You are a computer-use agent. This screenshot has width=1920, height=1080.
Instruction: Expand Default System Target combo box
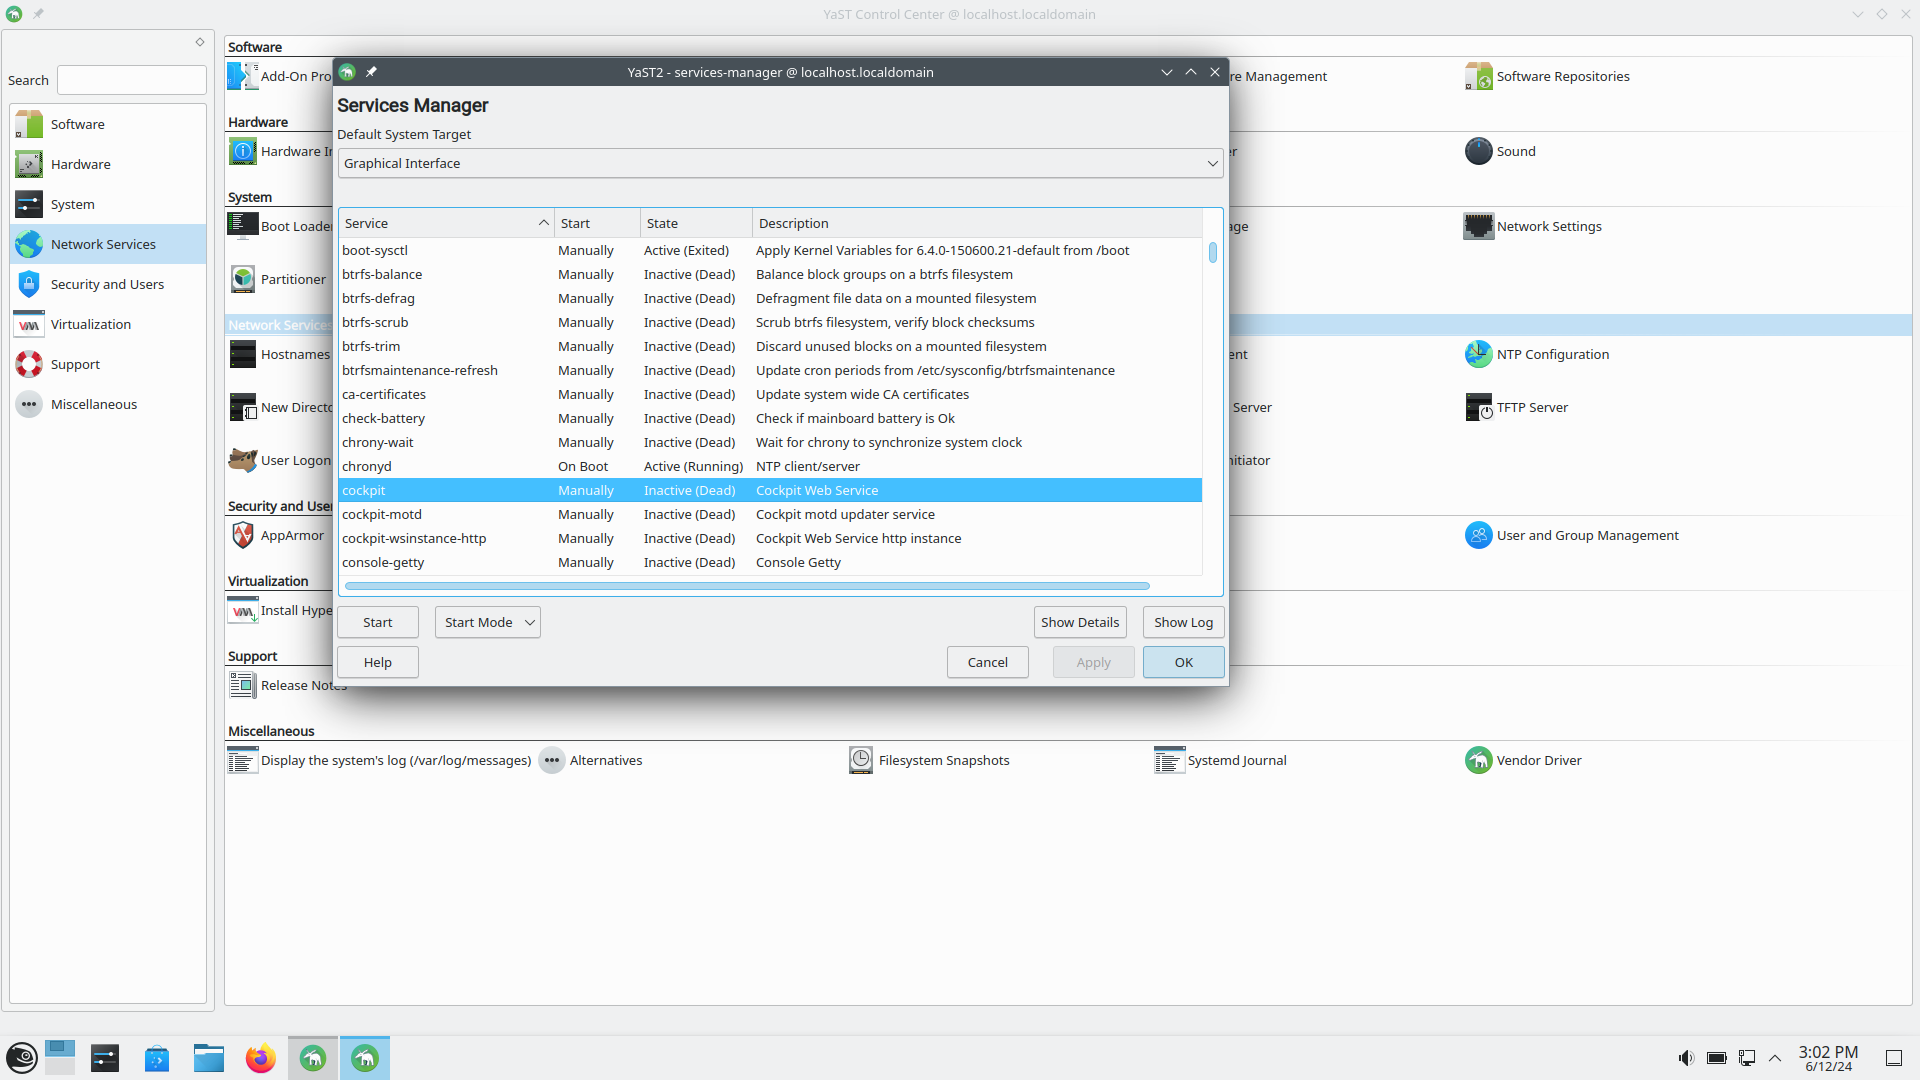click(781, 163)
